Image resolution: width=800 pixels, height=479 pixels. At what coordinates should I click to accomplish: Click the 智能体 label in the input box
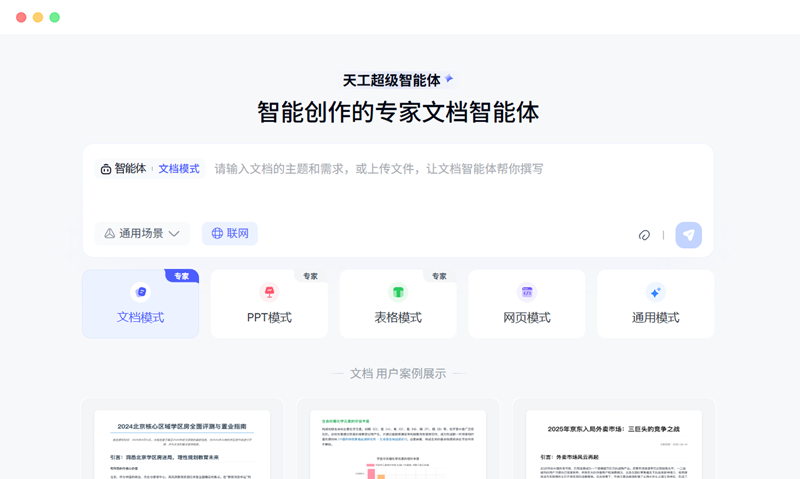coord(130,169)
